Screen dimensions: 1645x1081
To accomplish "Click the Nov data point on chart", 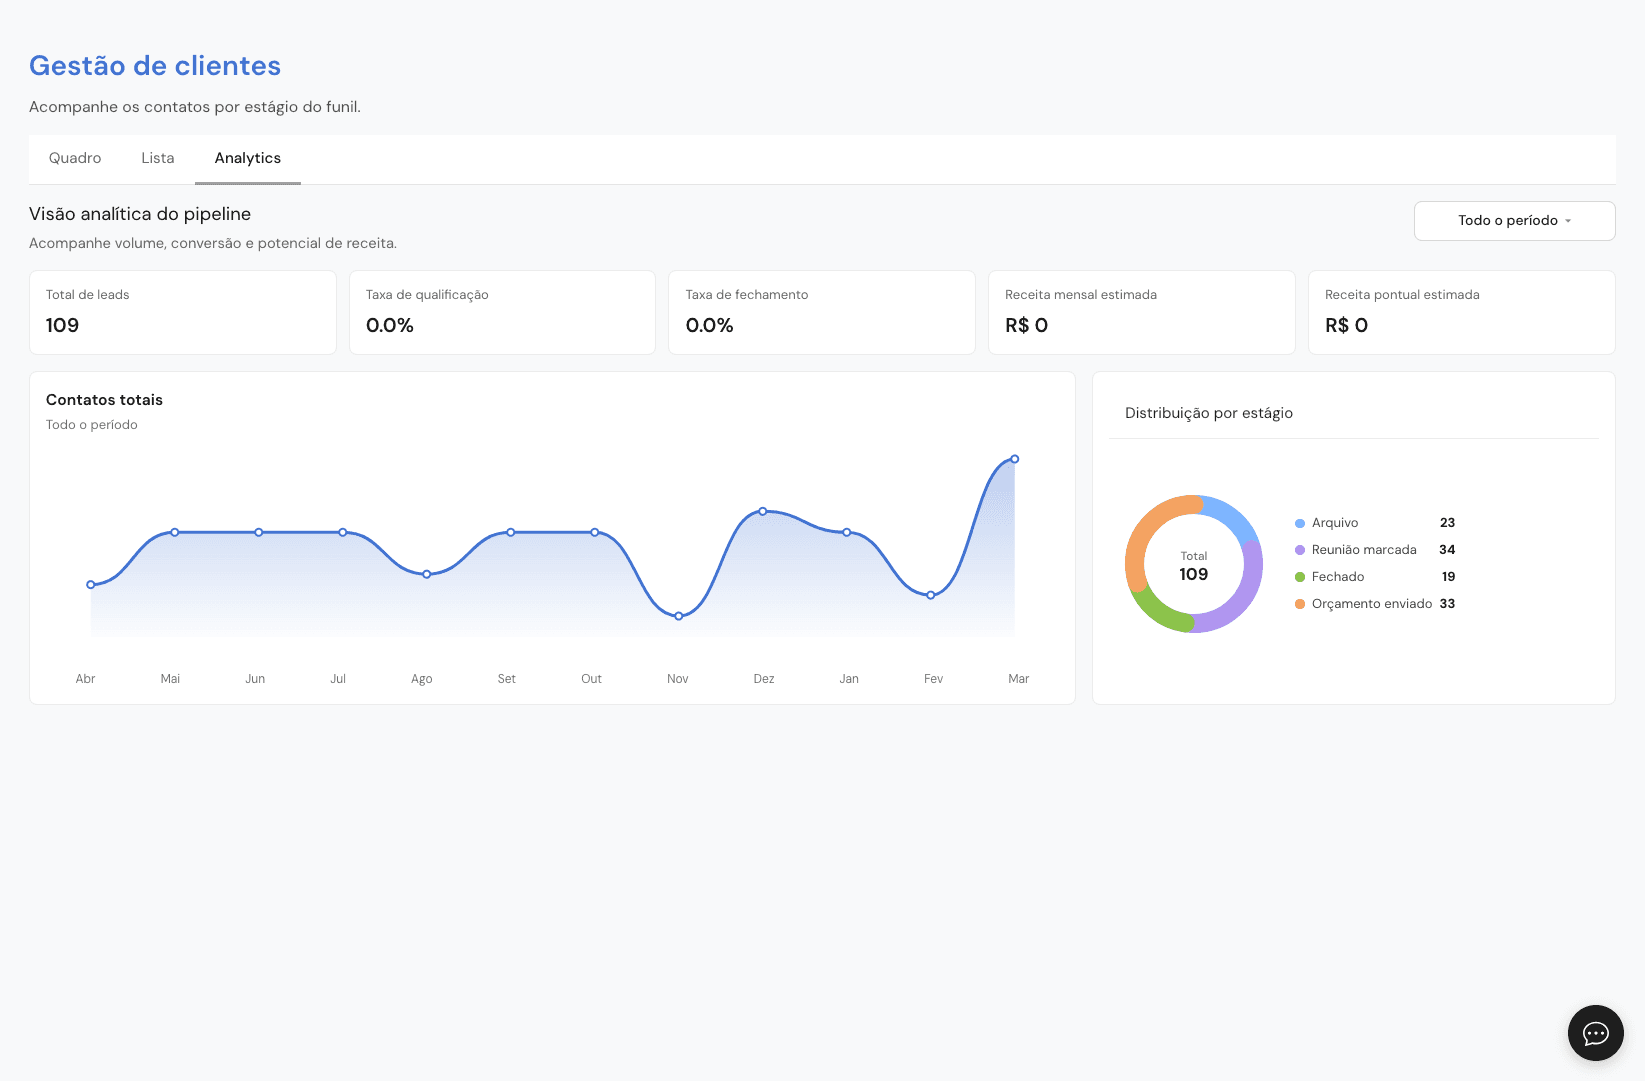I will tap(679, 616).
